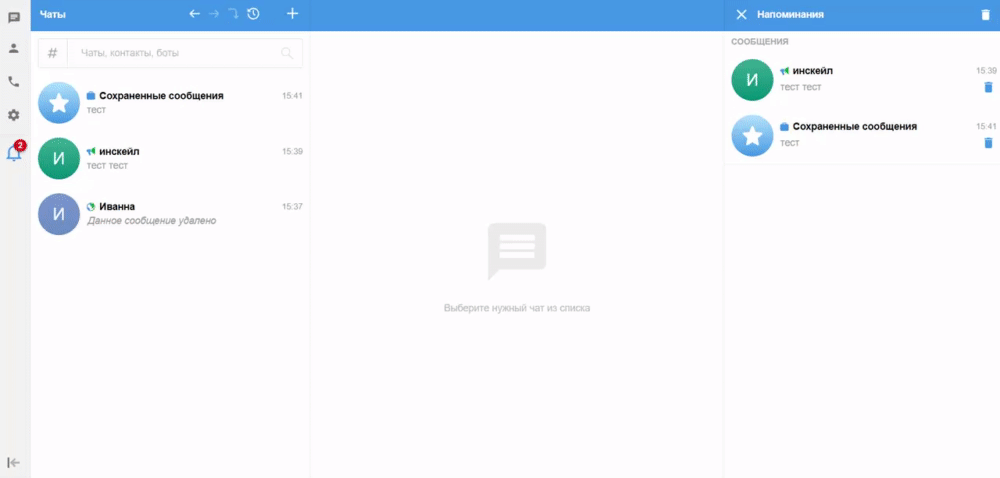Open the Сохраненные сообщения chat in list
The image size is (1000, 478).
click(170, 102)
